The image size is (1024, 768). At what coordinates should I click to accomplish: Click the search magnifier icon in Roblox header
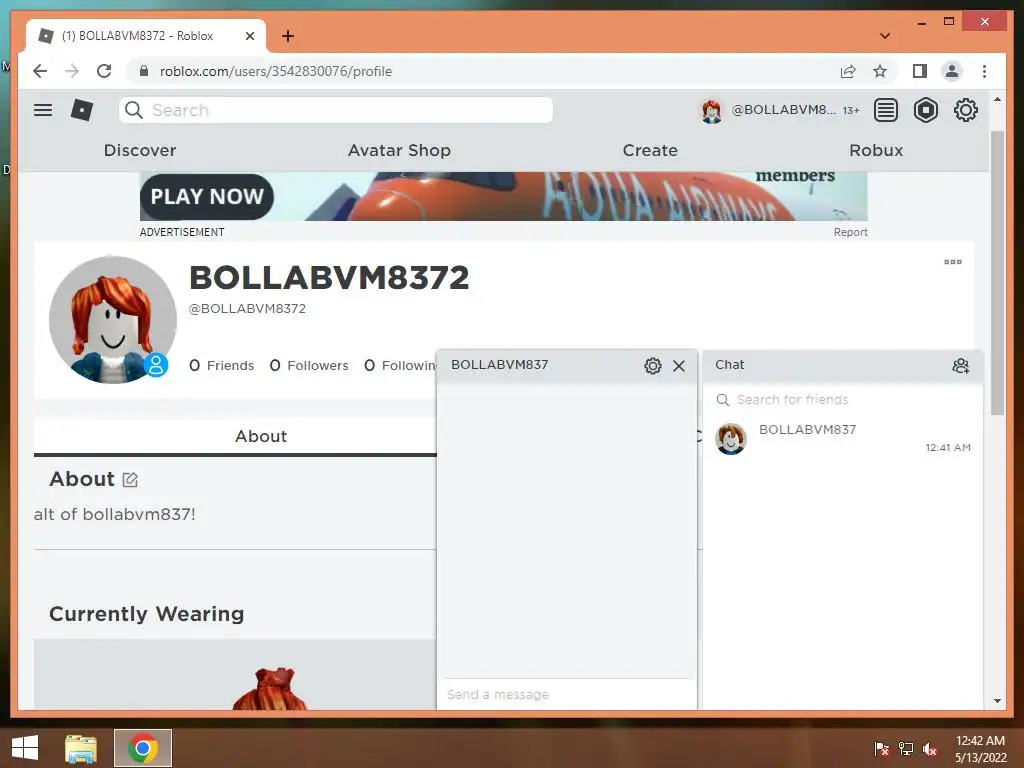133,110
